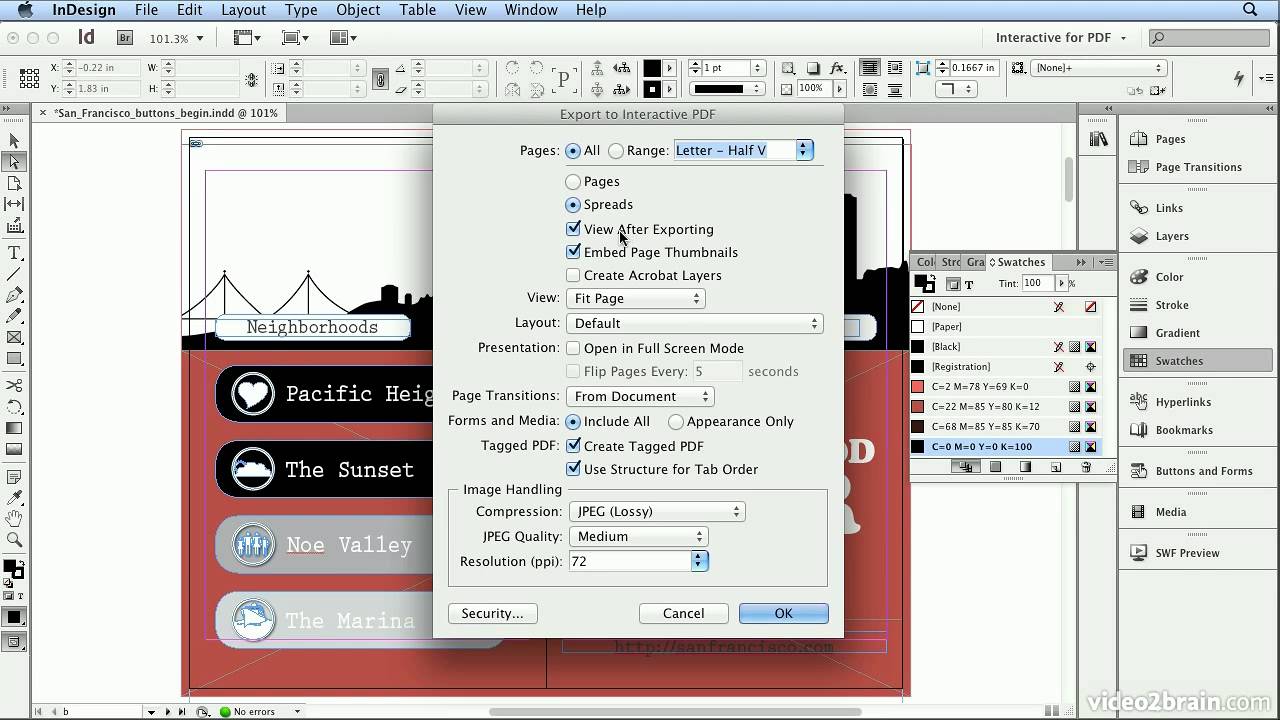
Task: Toggle Embed Page Thumbnails checkbox
Action: coord(573,252)
